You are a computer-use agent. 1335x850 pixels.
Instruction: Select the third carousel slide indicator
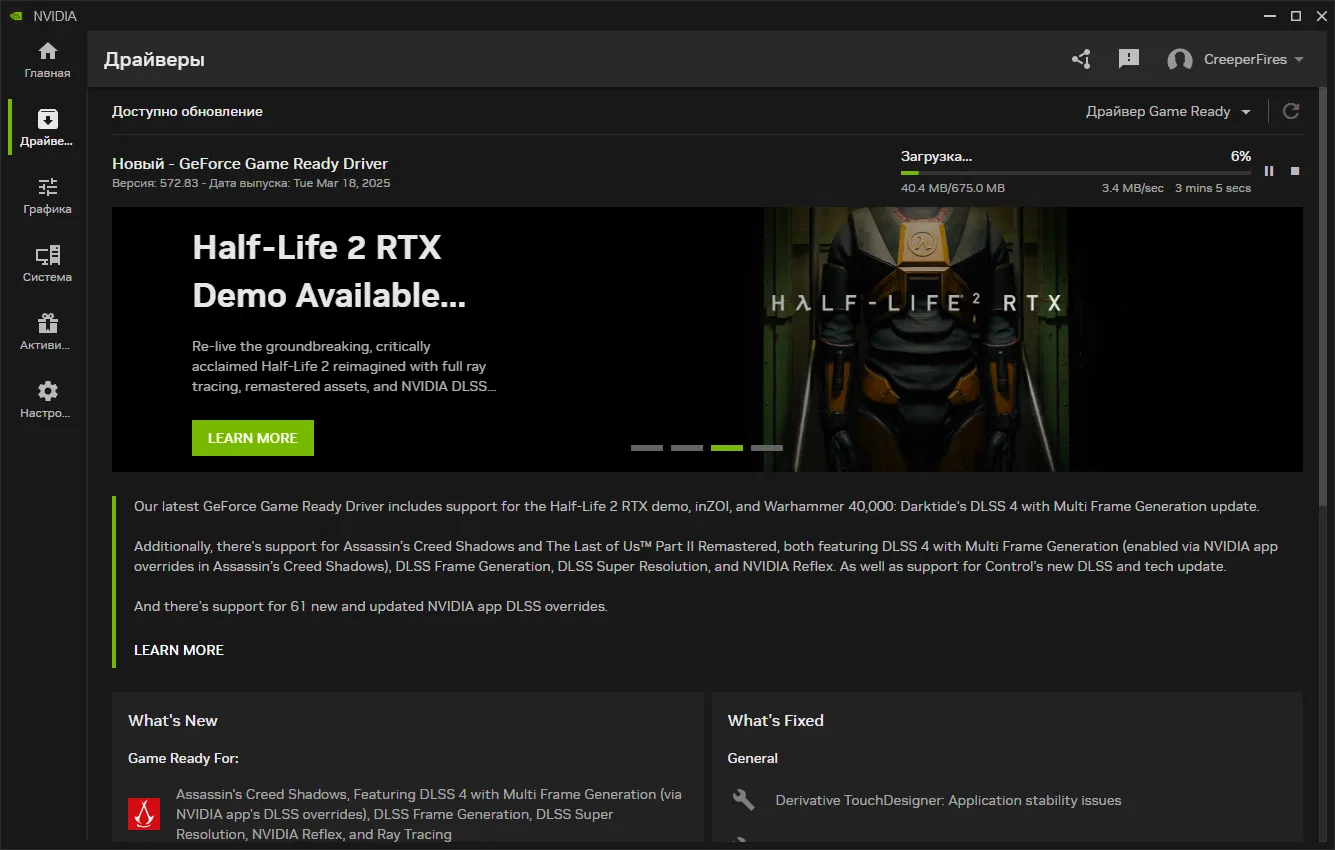727,448
